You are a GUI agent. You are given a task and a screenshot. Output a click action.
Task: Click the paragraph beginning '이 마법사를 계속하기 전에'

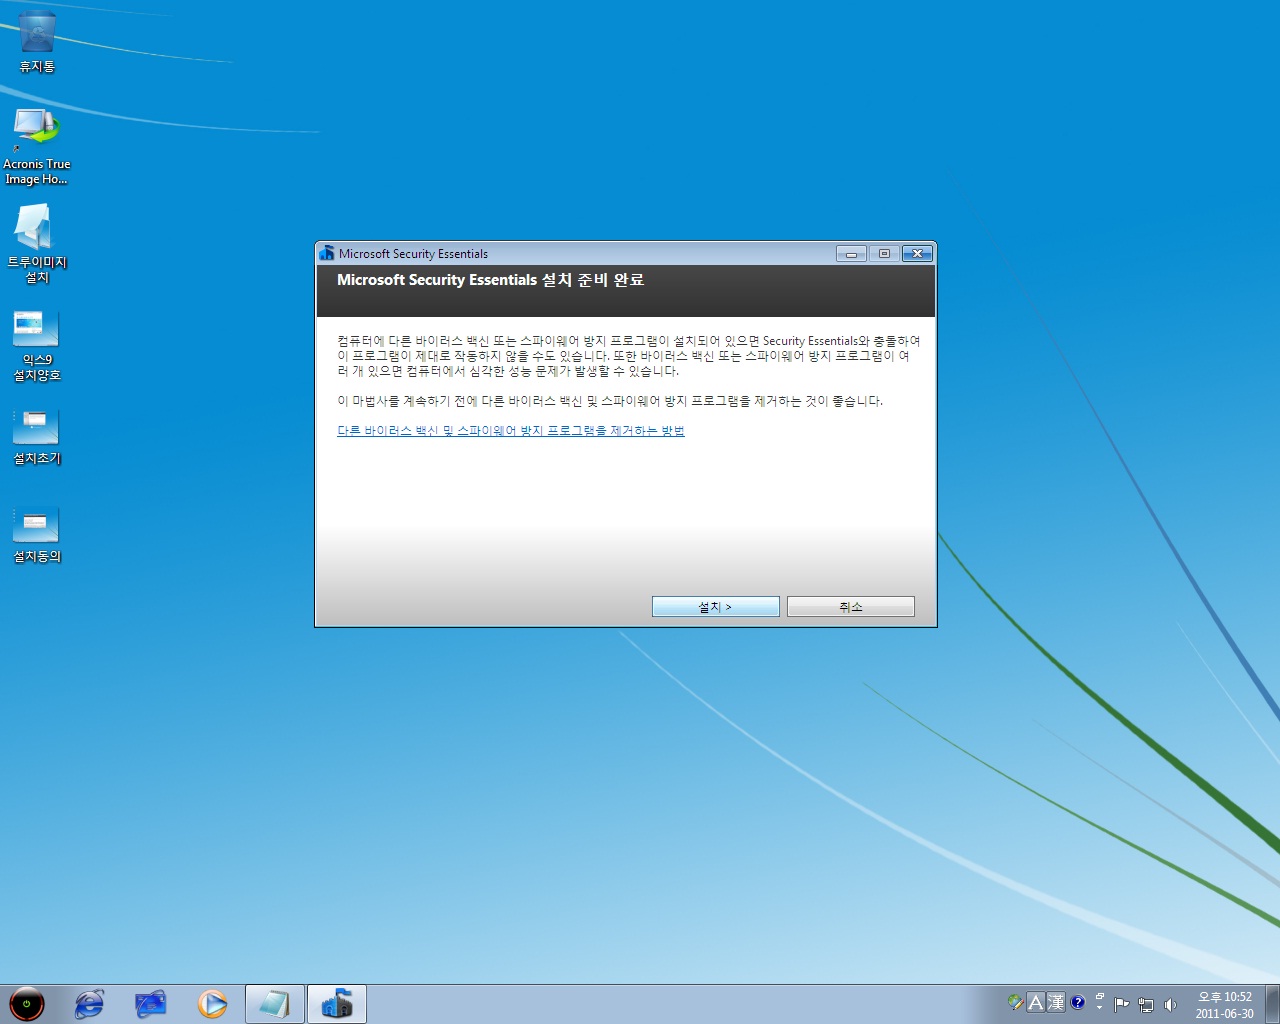click(x=610, y=401)
